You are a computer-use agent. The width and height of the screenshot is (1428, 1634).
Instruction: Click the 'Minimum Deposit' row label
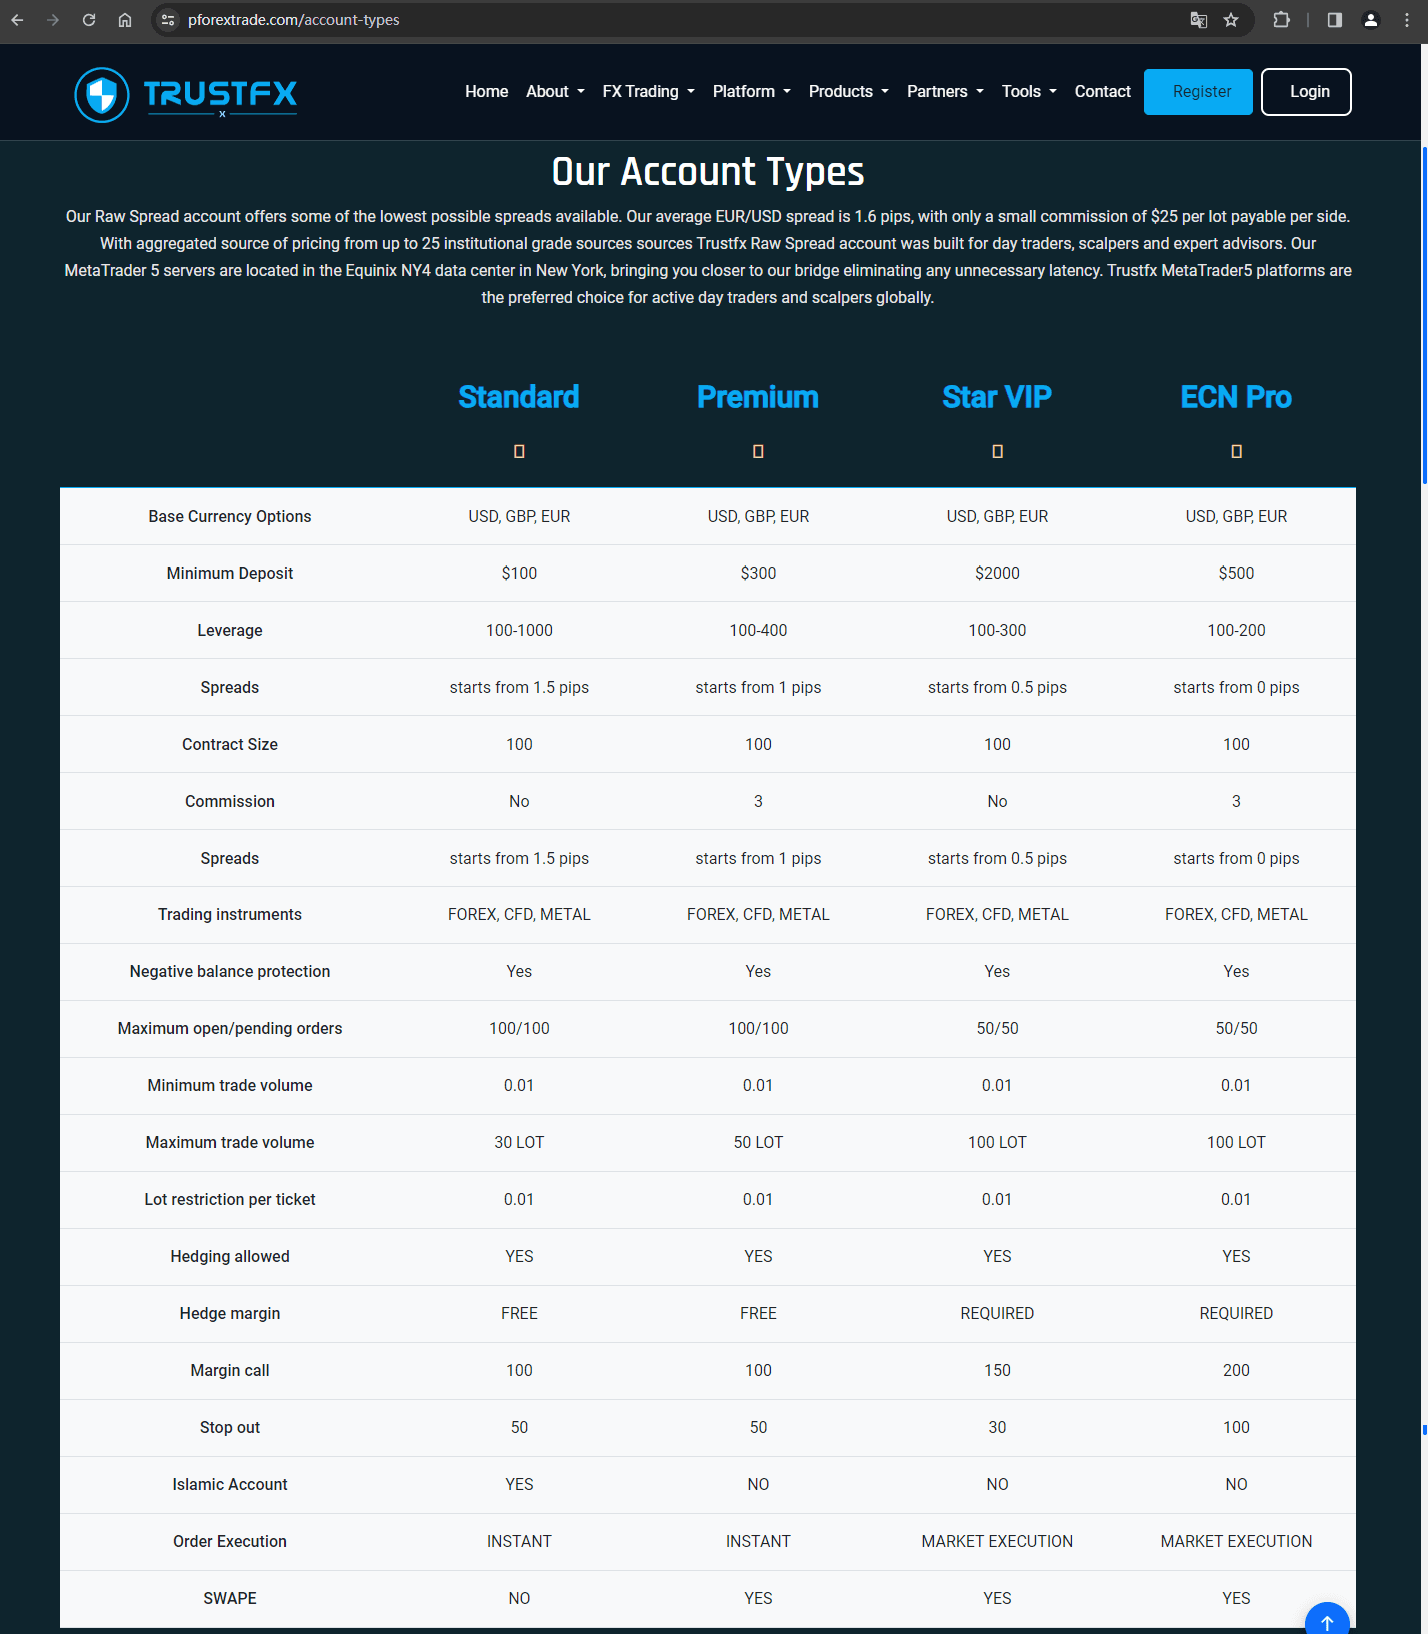(x=230, y=573)
